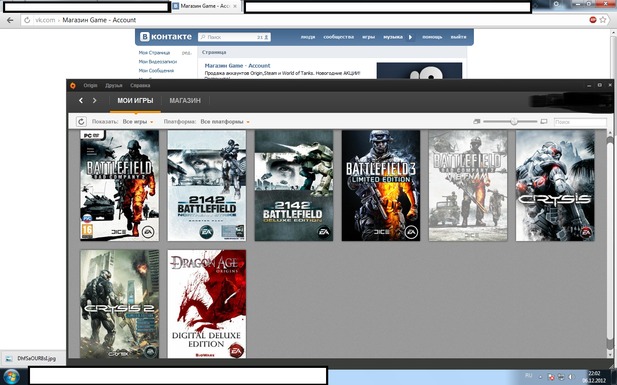Expand the Все игры filter dropdown
This screenshot has width=617, height=385.
point(138,122)
